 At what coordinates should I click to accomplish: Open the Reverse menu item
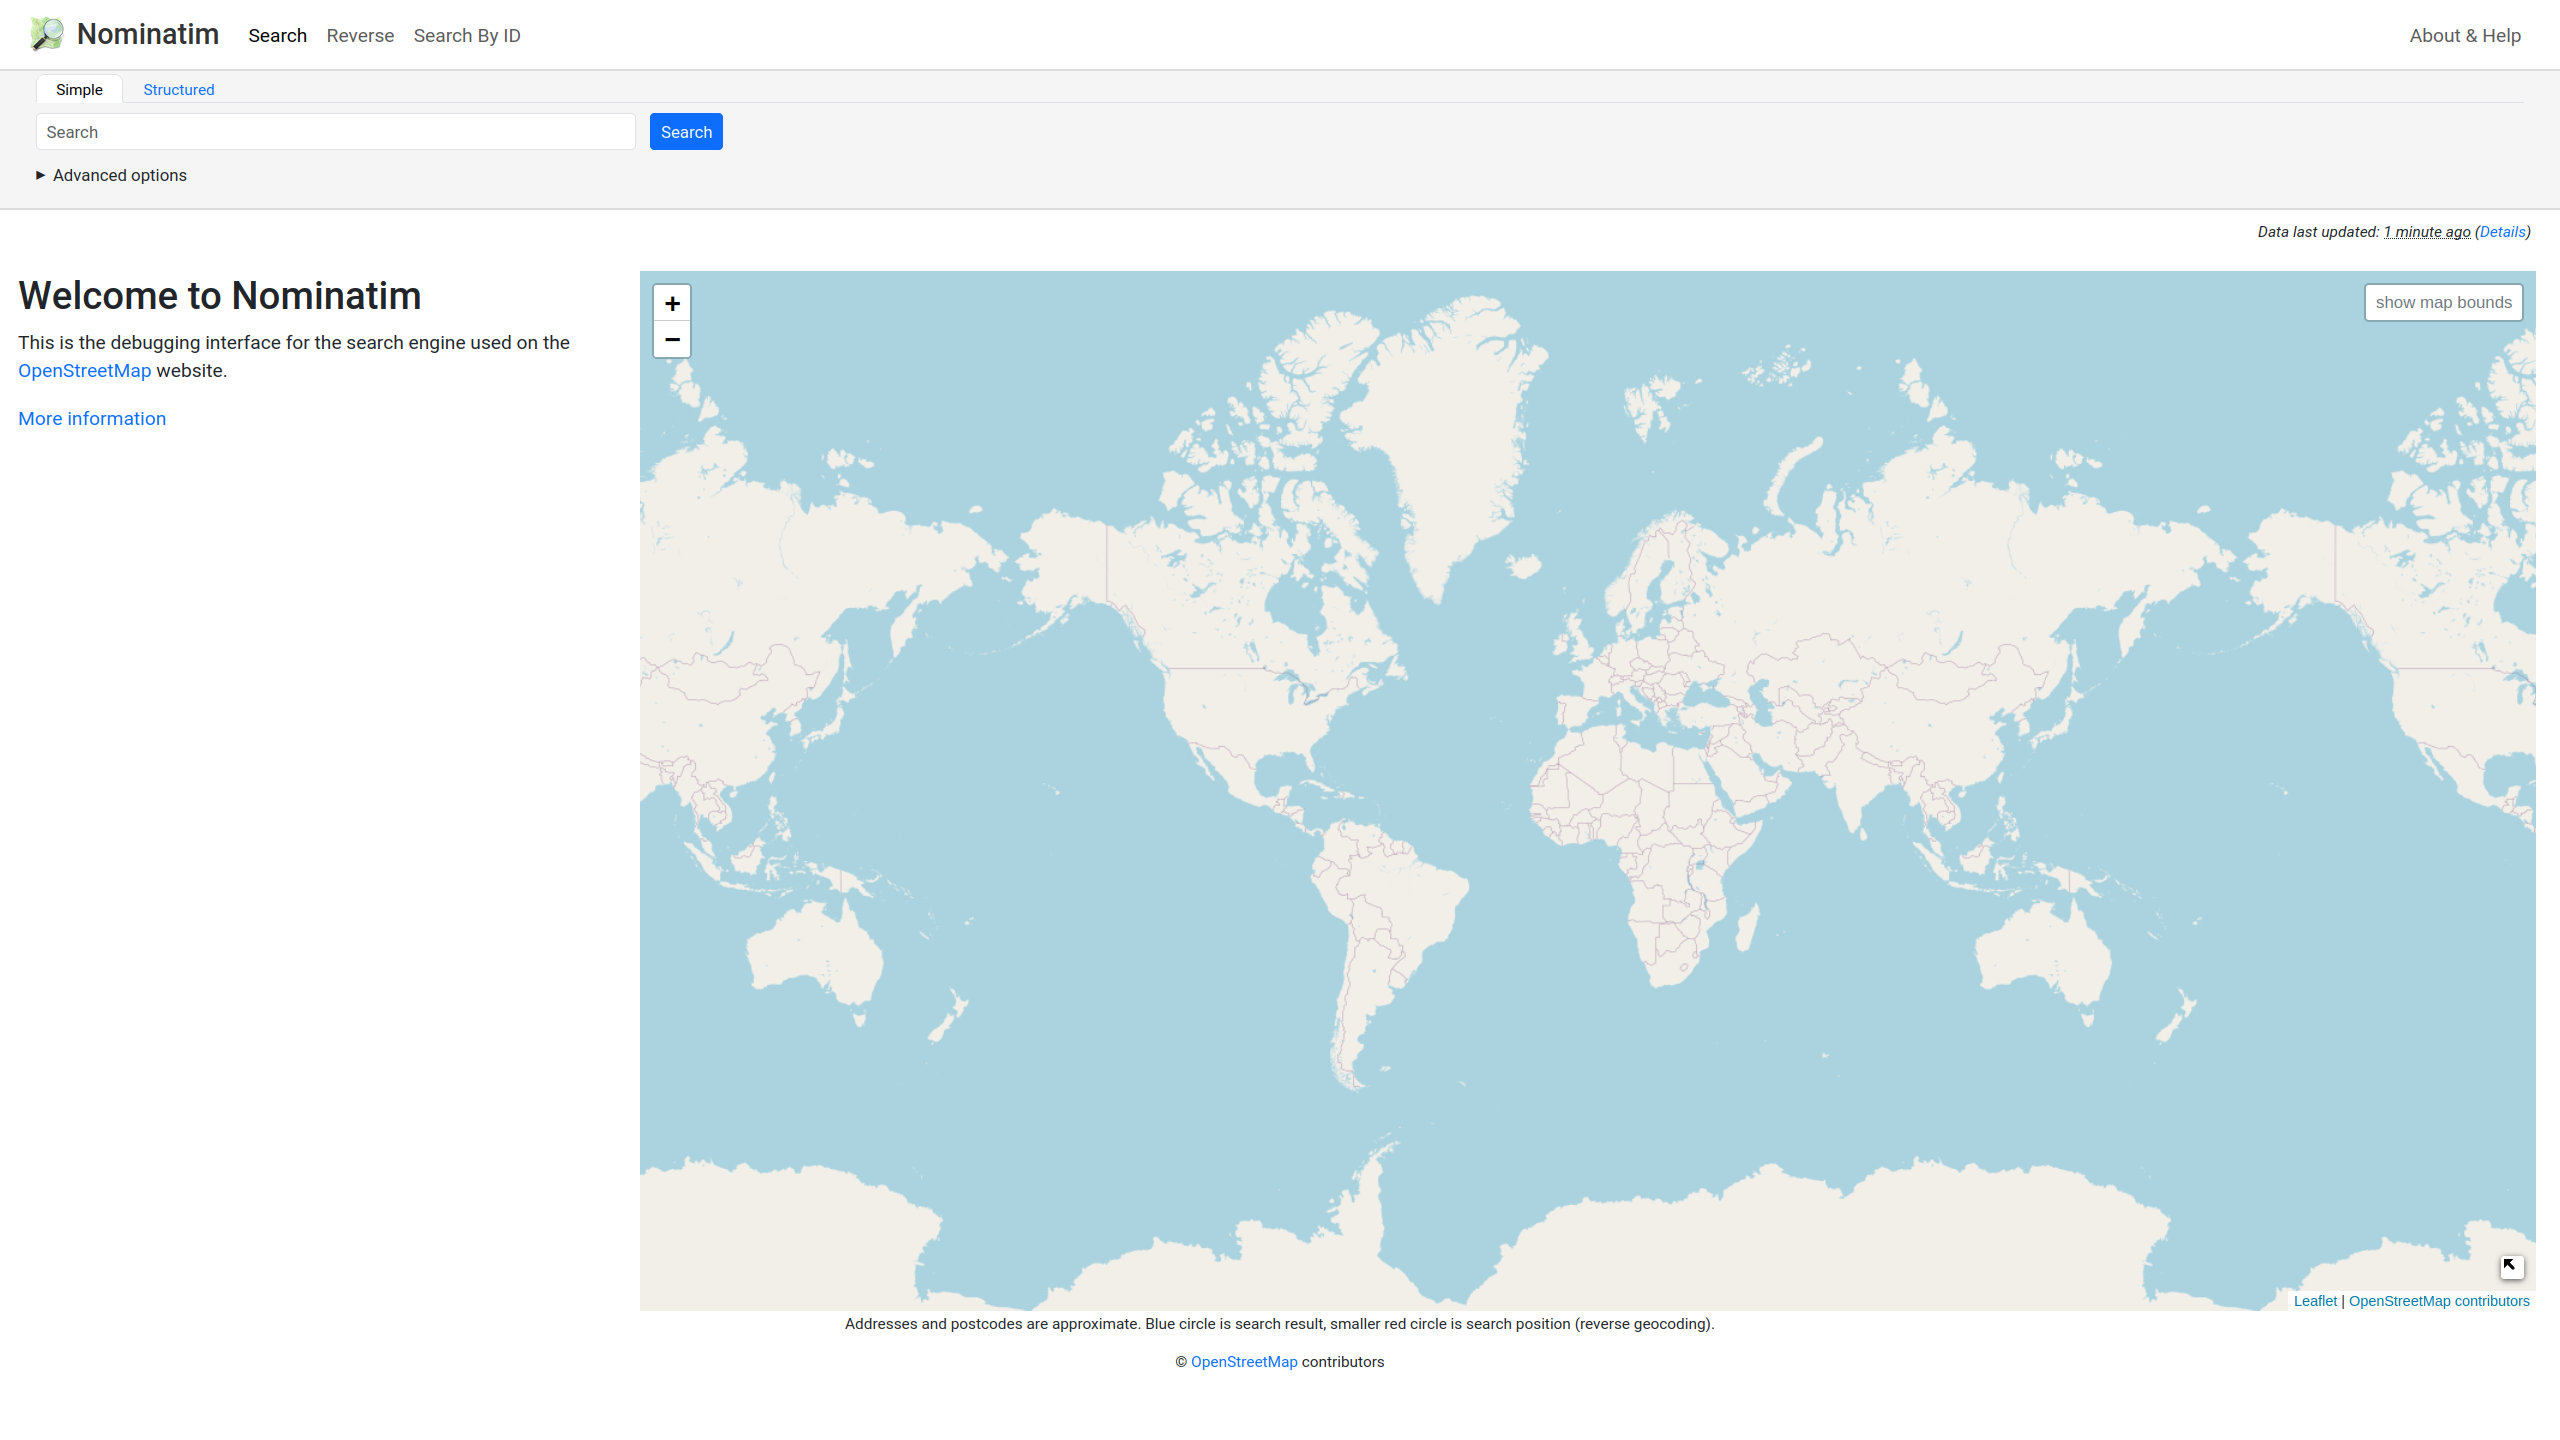(x=360, y=36)
